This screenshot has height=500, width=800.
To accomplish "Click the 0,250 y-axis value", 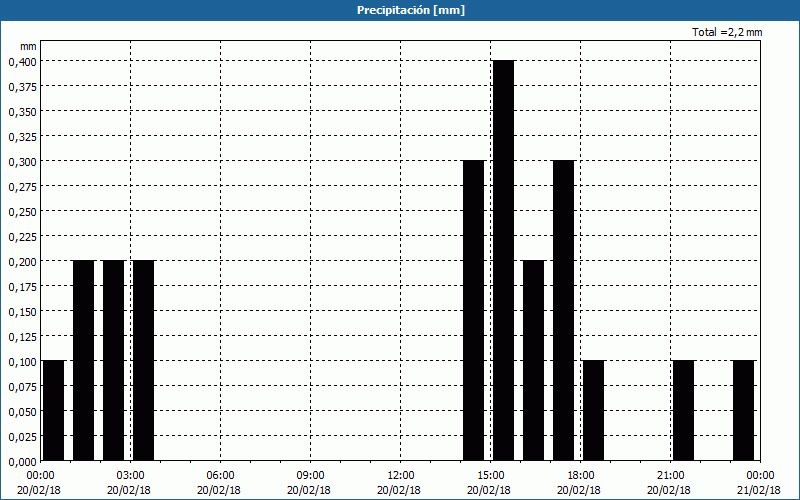I will [22, 212].
